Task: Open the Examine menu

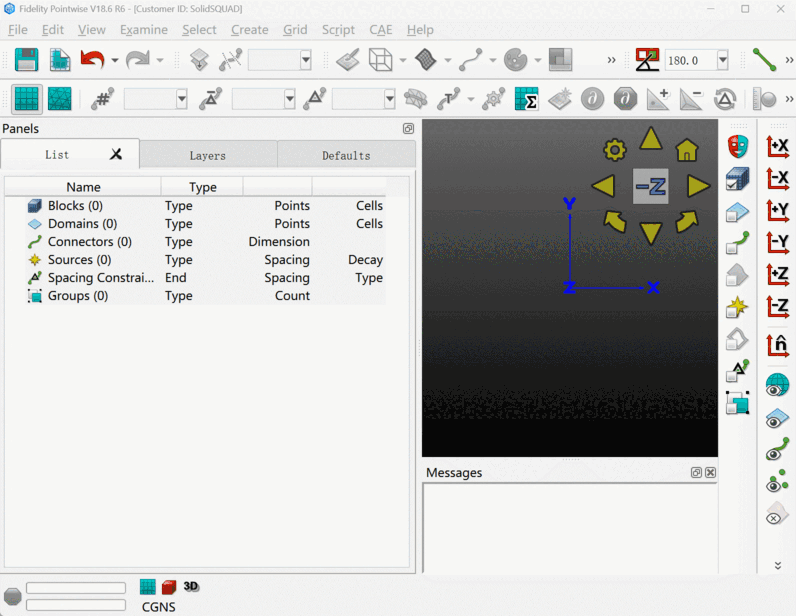Action: coord(144,30)
